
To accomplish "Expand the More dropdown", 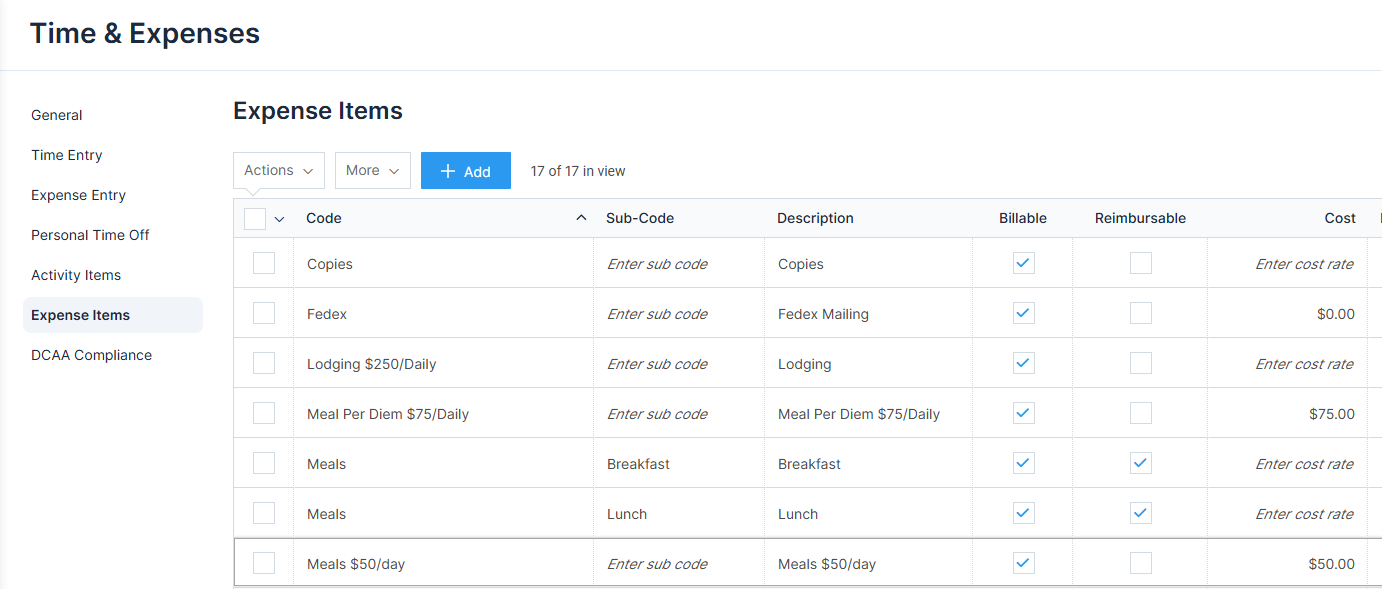I will coord(372,170).
